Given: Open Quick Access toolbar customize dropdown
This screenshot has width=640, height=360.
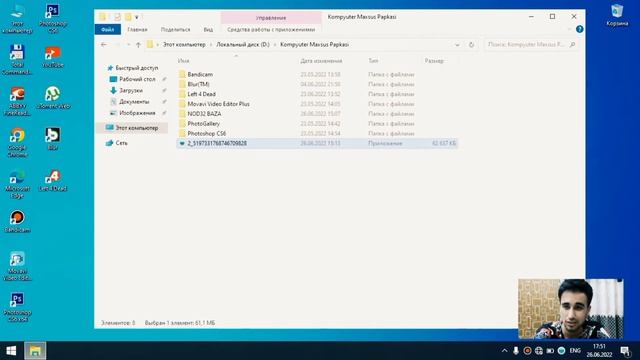Looking at the screenshot, I should (x=137, y=17).
